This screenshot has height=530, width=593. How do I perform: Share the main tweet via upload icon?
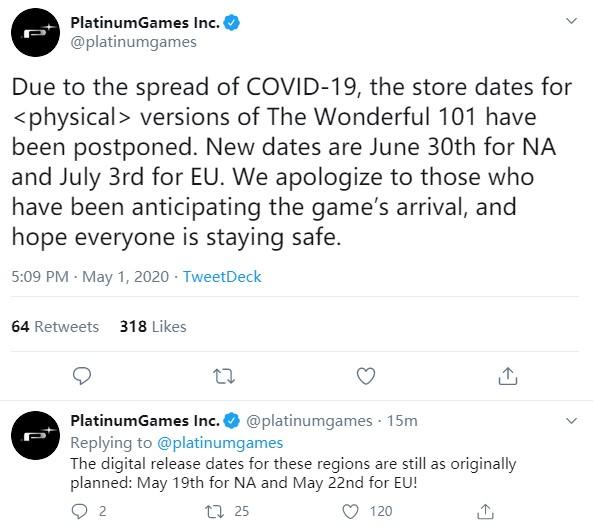pos(508,376)
